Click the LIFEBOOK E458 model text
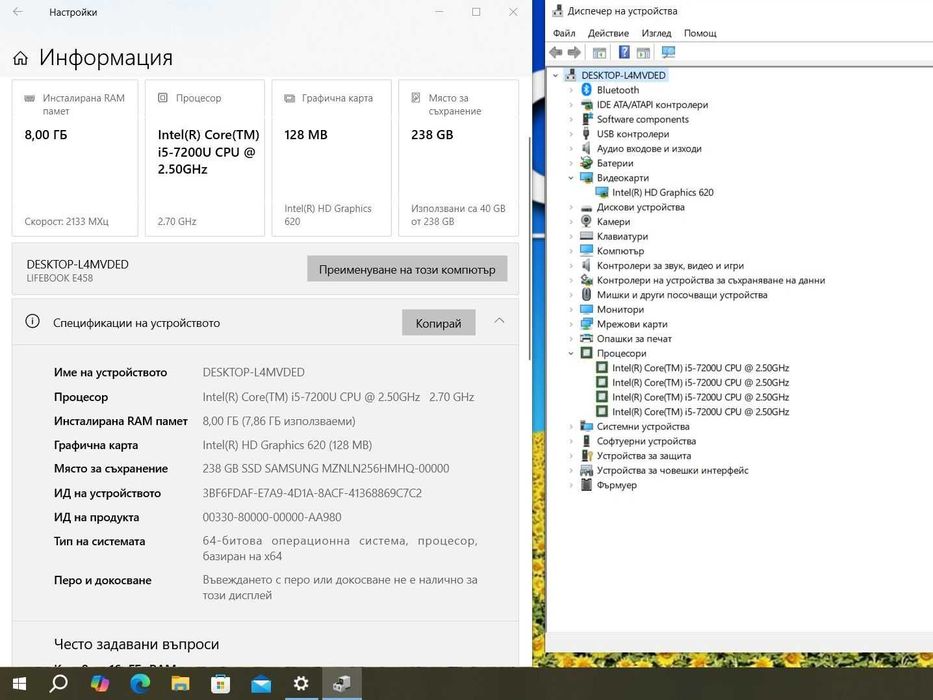933x700 pixels. click(x=60, y=278)
